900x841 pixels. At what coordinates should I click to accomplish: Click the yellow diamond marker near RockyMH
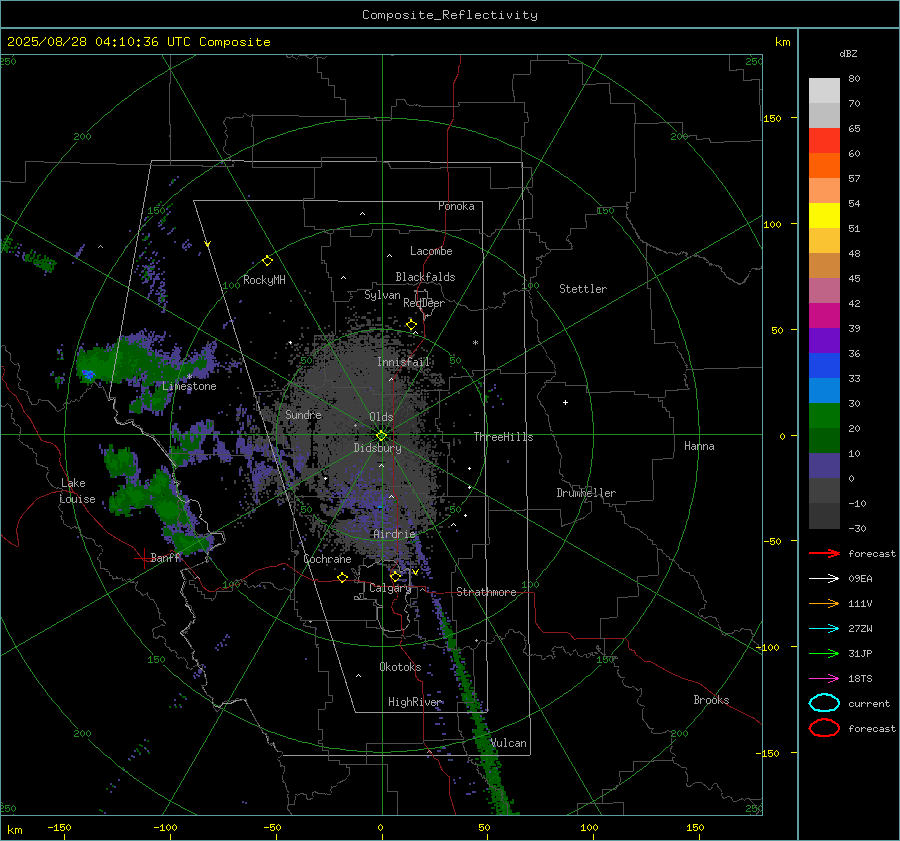267,261
